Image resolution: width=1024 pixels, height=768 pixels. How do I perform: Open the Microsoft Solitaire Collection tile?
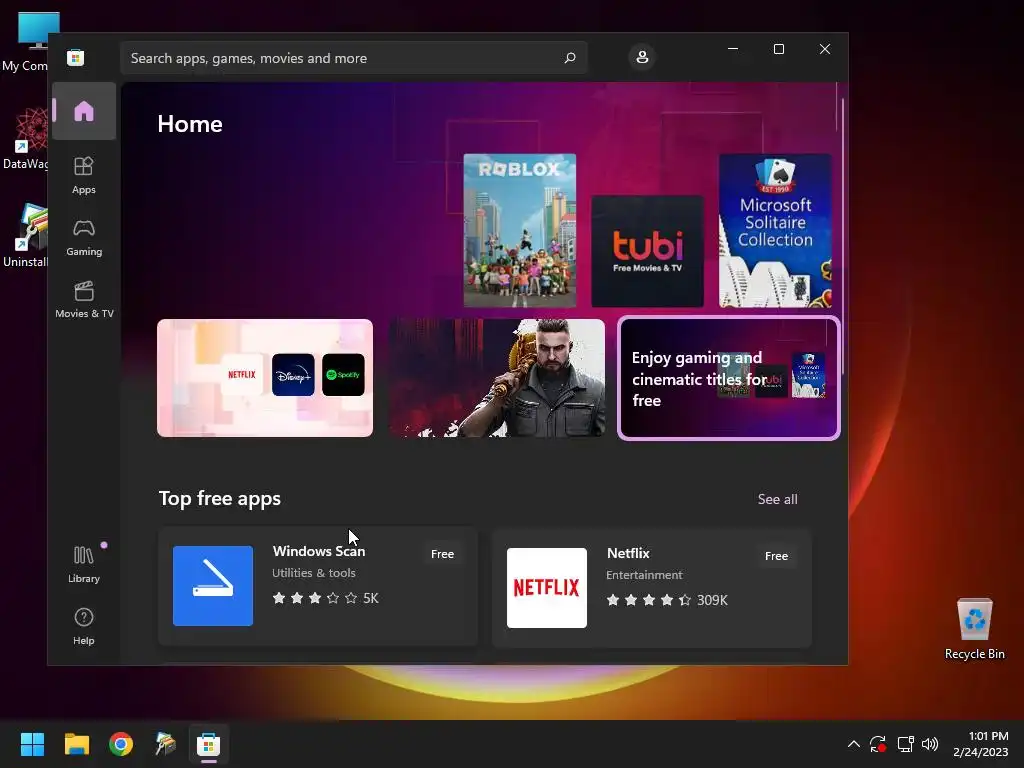tap(775, 231)
